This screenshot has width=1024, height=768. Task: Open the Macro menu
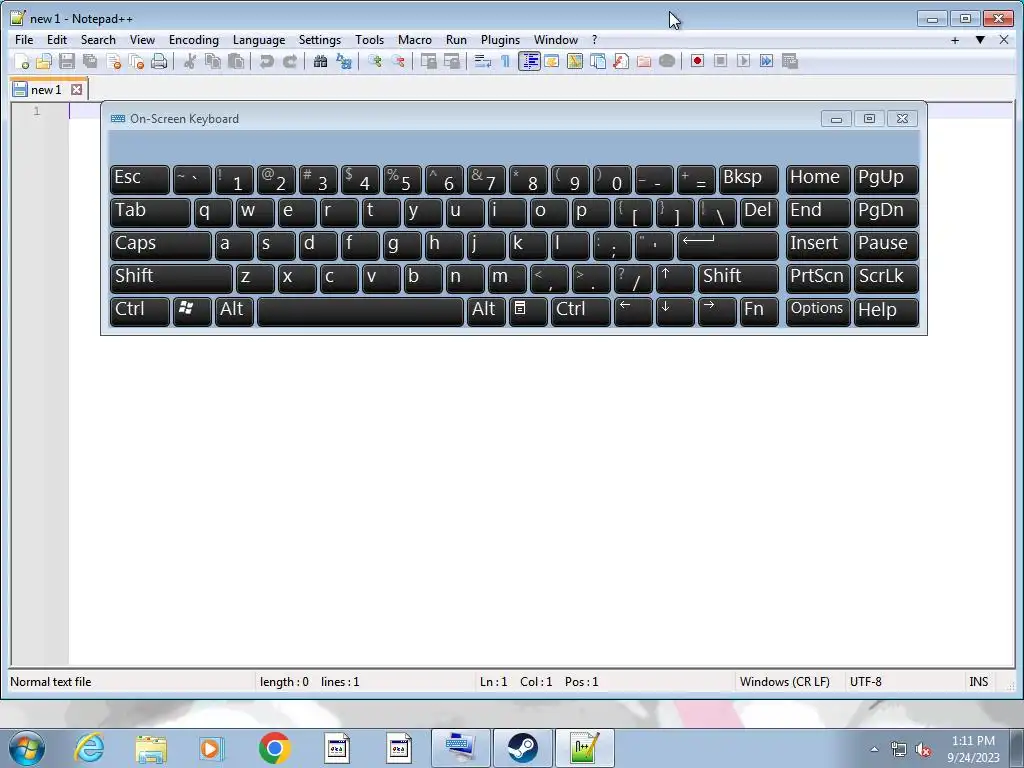pos(415,40)
